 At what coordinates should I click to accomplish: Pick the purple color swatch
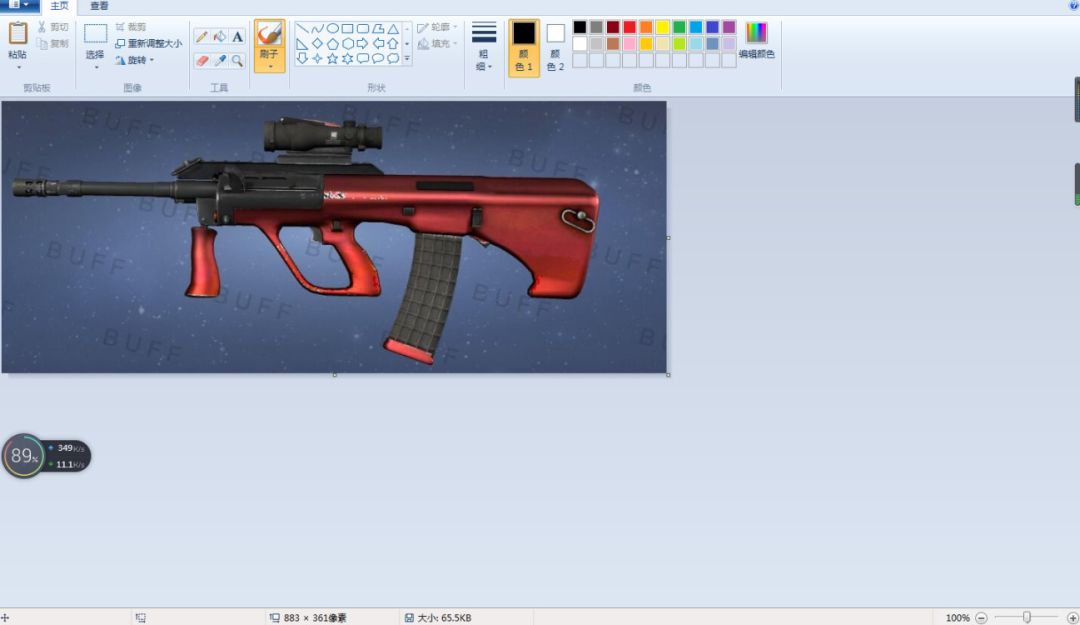[x=729, y=27]
